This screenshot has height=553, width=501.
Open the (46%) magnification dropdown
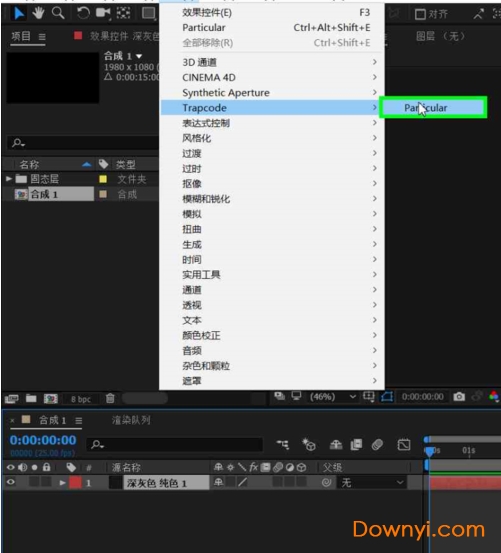[332, 397]
